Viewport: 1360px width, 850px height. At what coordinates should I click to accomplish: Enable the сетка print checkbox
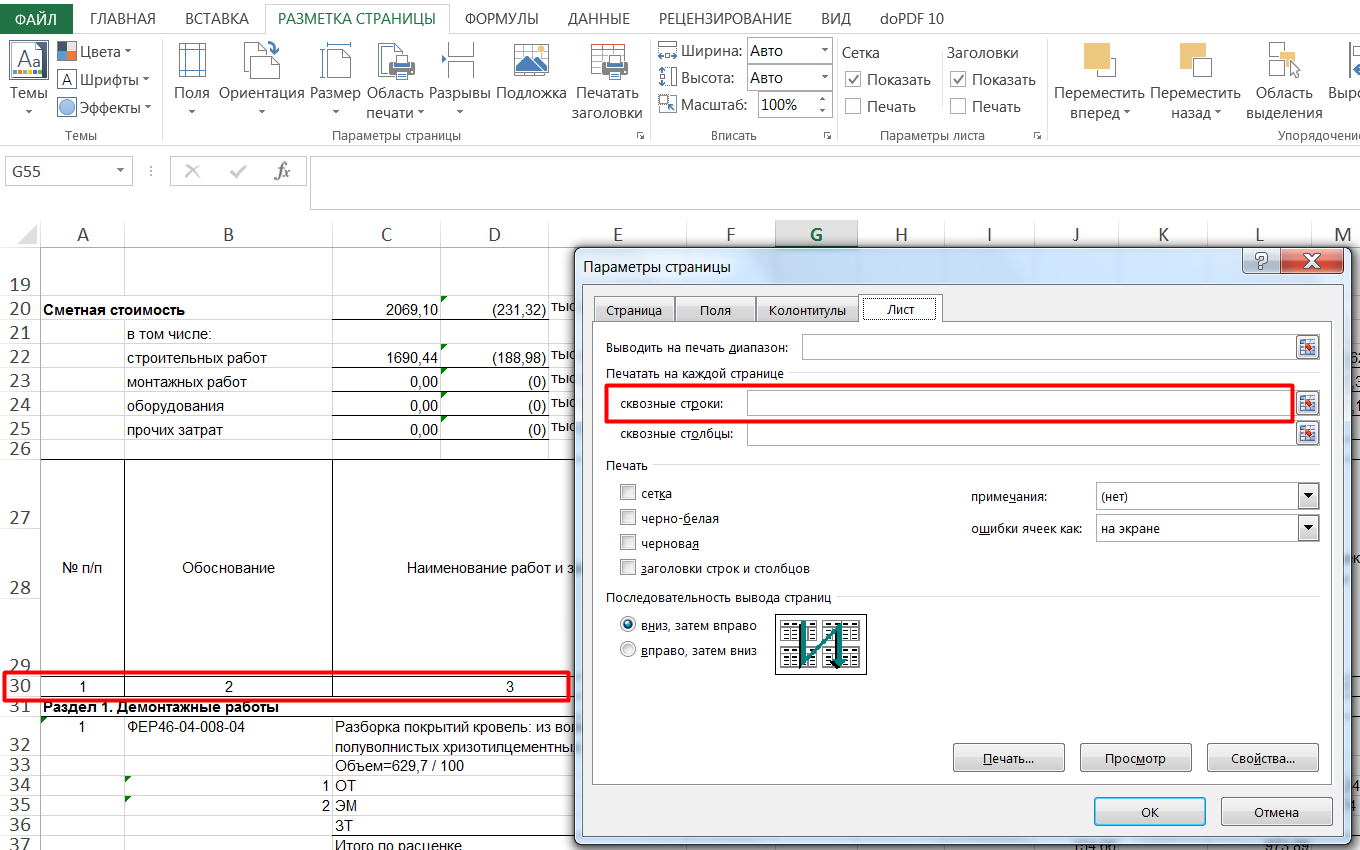pos(628,492)
